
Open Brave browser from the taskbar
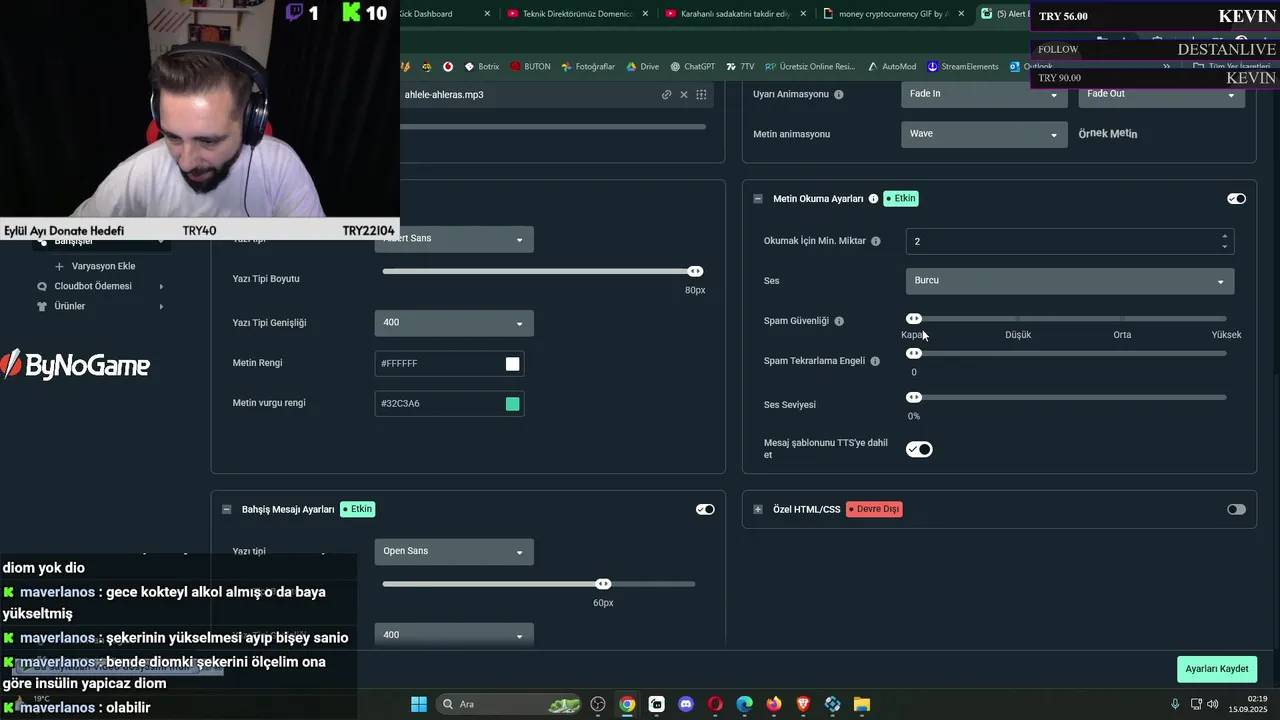803,704
